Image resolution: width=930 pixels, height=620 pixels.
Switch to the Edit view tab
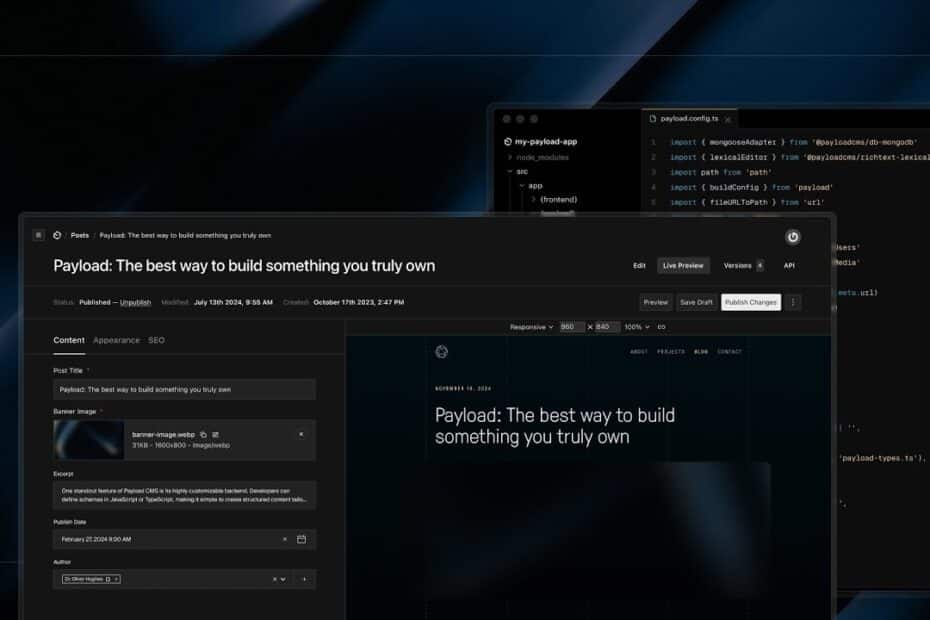click(639, 266)
